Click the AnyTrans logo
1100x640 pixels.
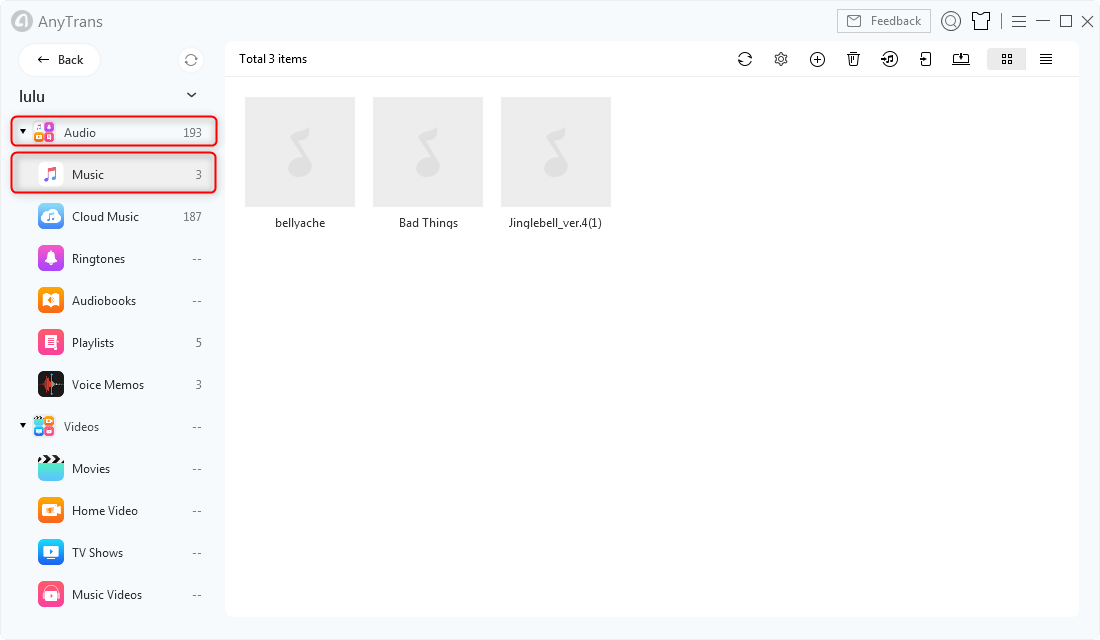tap(22, 21)
